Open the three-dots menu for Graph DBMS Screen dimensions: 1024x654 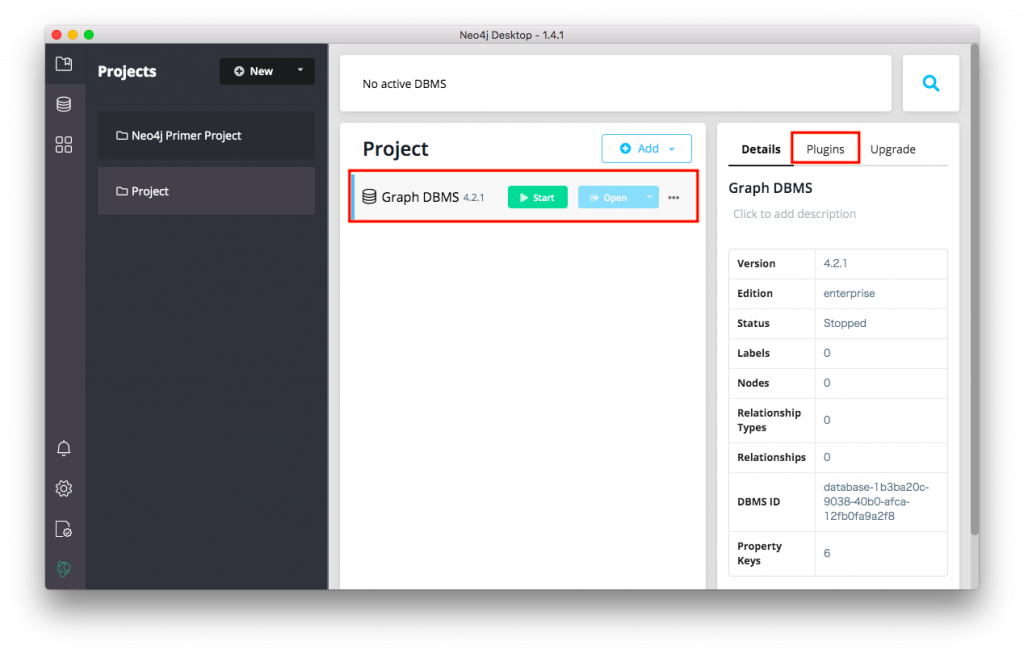click(674, 198)
